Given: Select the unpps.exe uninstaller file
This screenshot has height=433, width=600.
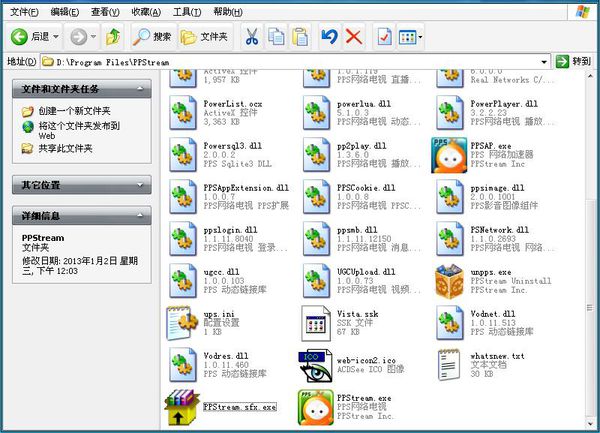Looking at the screenshot, I should click(x=449, y=280).
